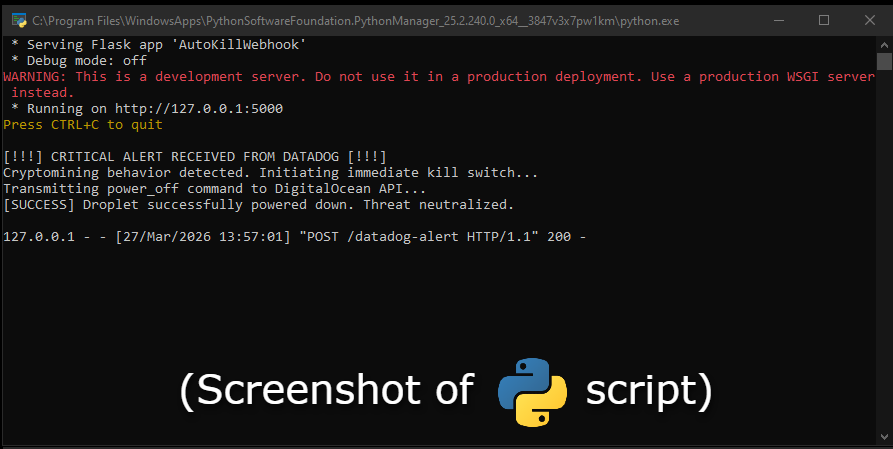Click the "CRITICAL ALERT RECEIVED FROM DATADOG" line

195,157
